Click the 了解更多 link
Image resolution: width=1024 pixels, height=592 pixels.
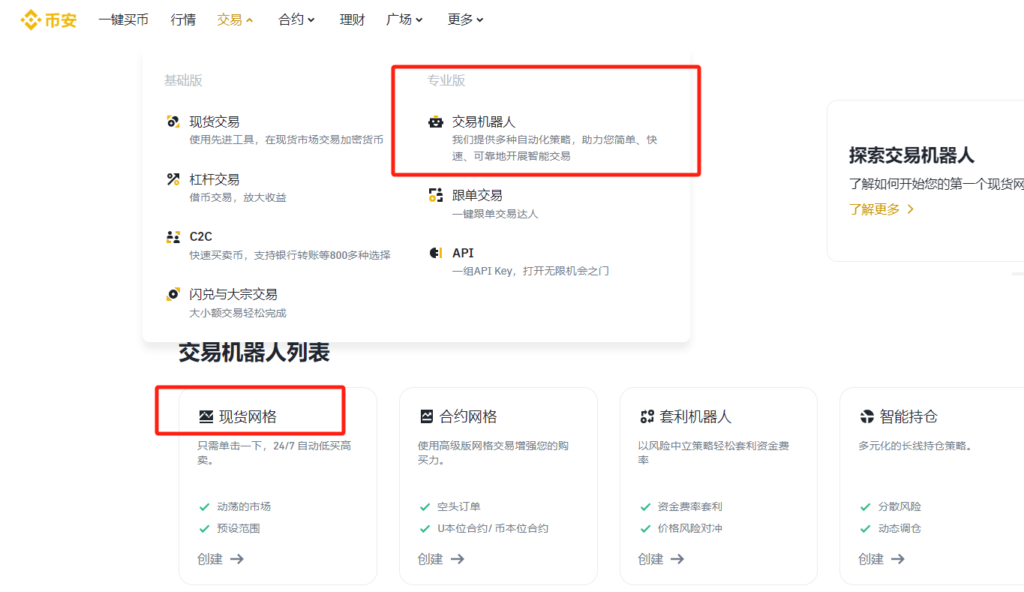pos(881,209)
